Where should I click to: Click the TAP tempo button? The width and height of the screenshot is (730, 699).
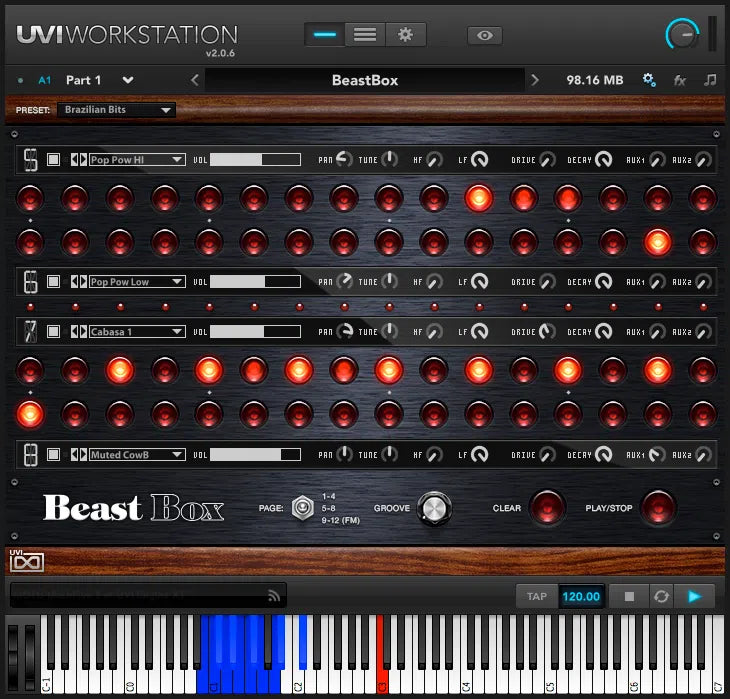tap(537, 596)
